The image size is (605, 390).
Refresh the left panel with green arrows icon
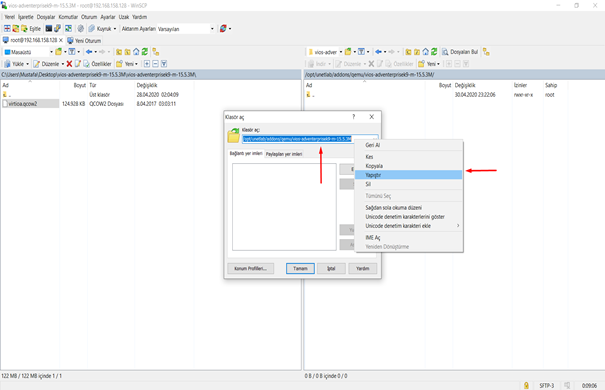click(x=145, y=52)
